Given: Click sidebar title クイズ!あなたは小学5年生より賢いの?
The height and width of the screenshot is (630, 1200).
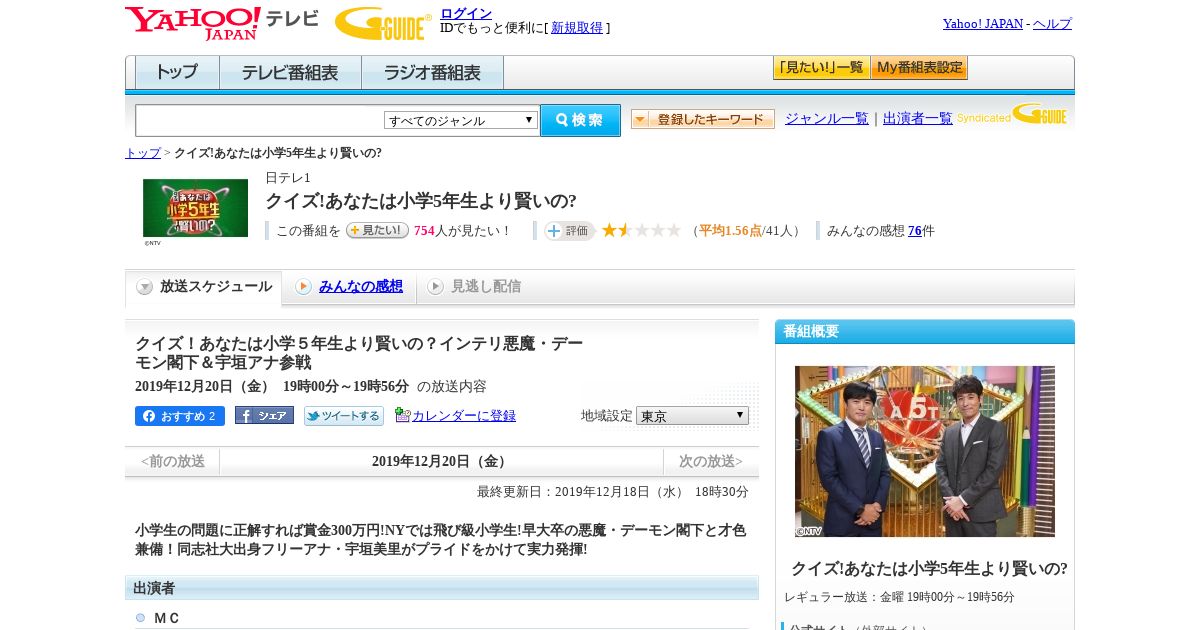Looking at the screenshot, I should click(929, 568).
